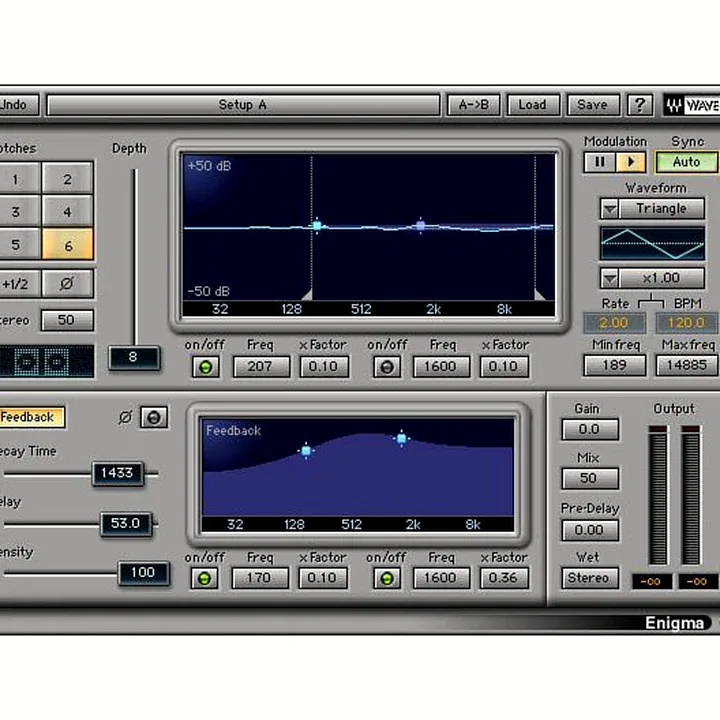Start modulation with the play button
This screenshot has height=720, width=720.
[631, 162]
